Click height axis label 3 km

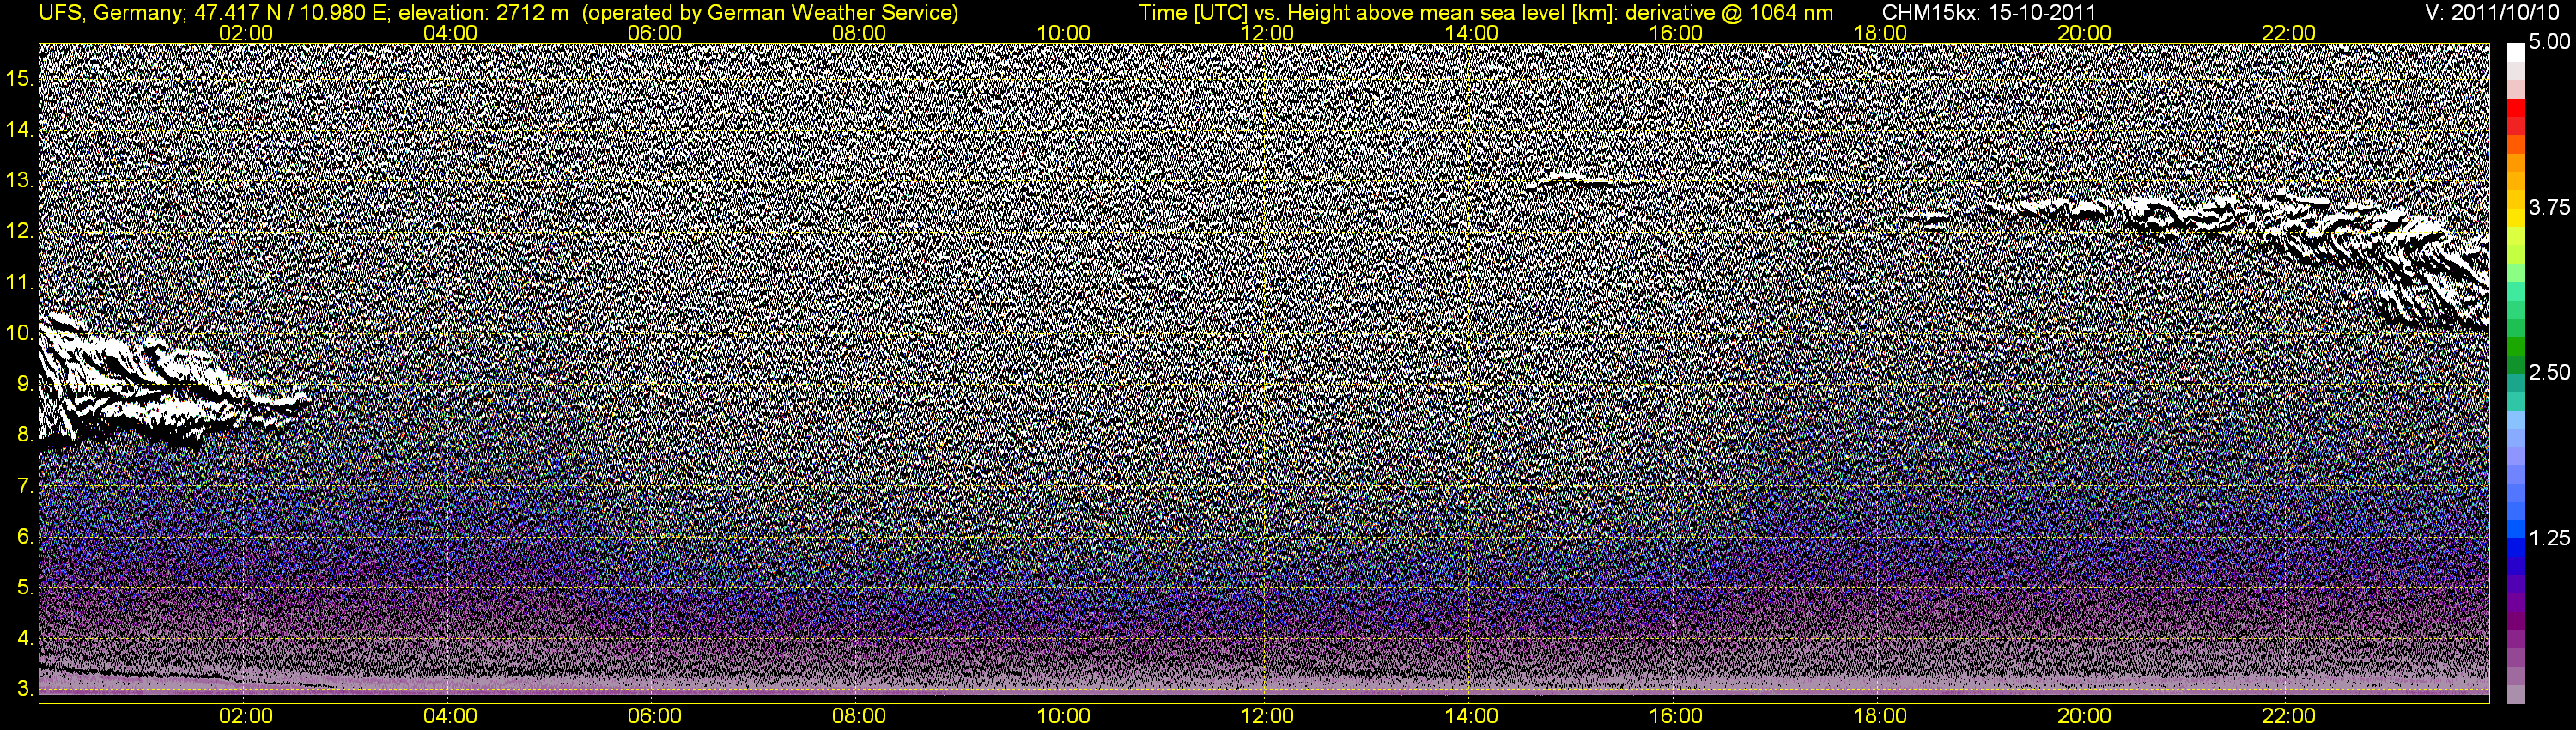coord(23,690)
